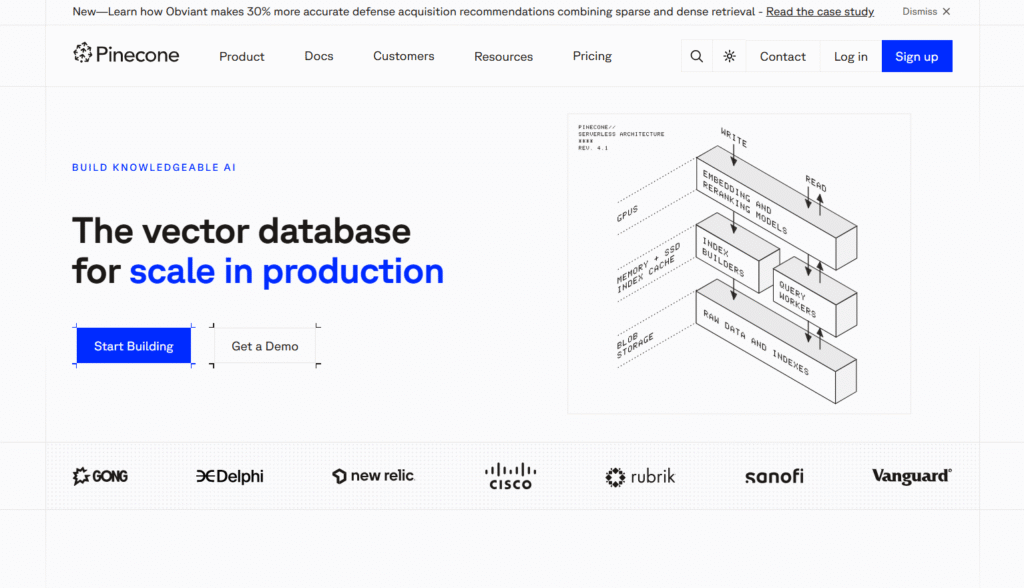Screen dimensions: 1024x588
Task: Click the Start Building button
Action: pyautogui.click(x=134, y=346)
